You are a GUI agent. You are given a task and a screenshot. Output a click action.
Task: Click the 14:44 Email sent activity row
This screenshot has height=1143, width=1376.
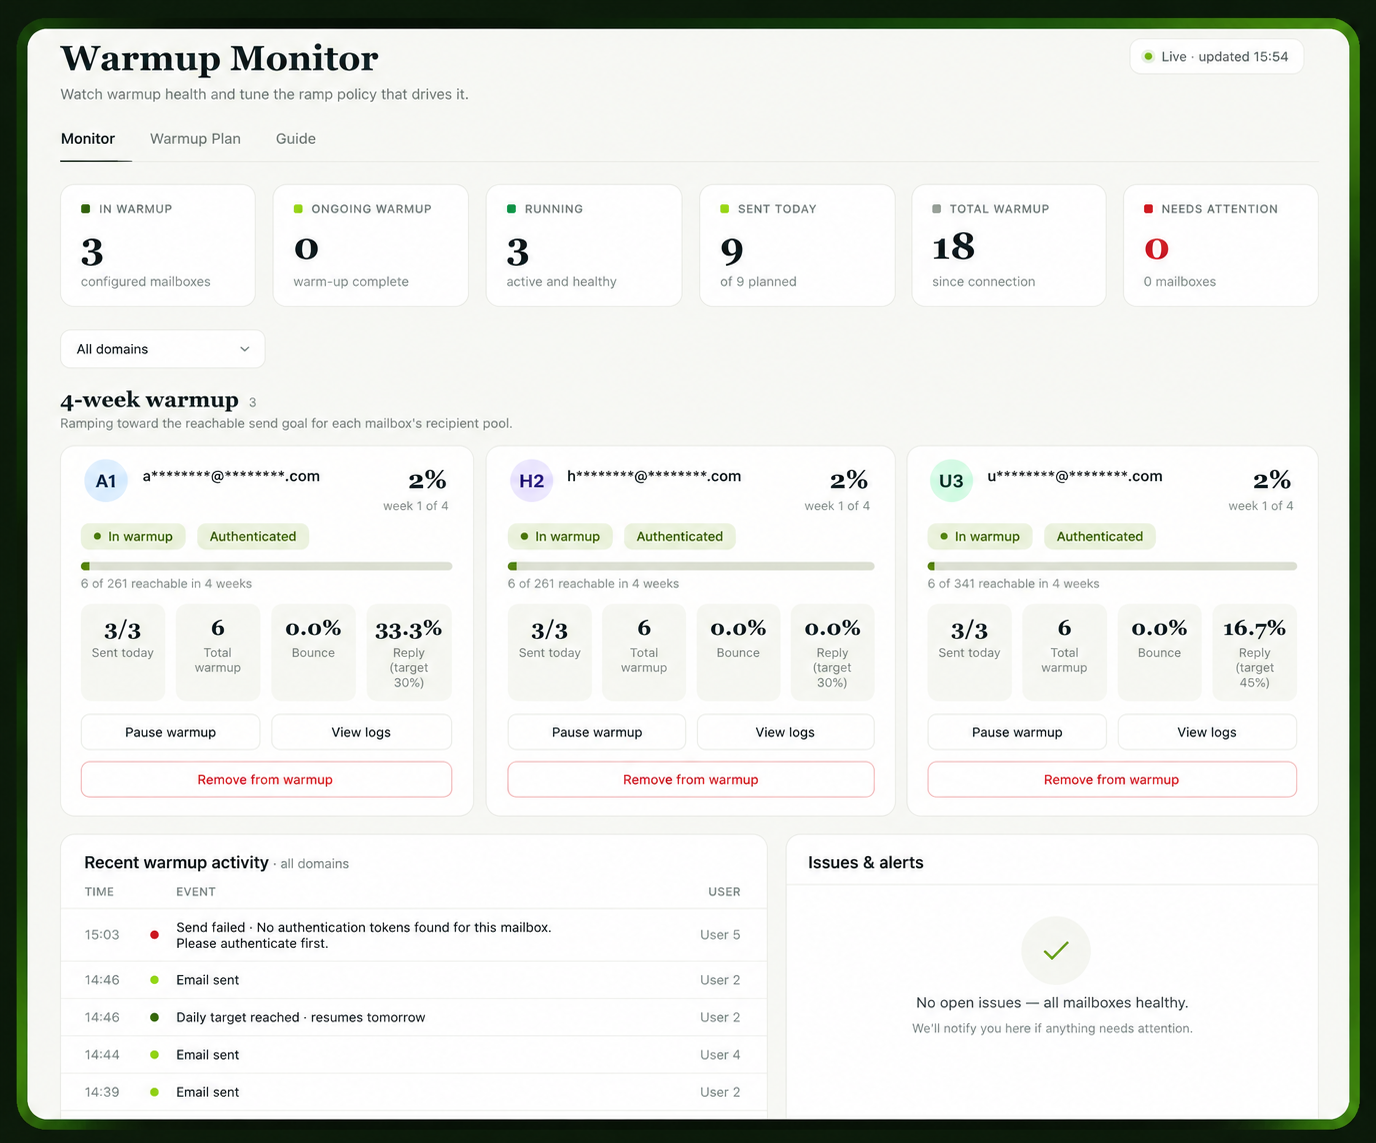coord(414,1055)
